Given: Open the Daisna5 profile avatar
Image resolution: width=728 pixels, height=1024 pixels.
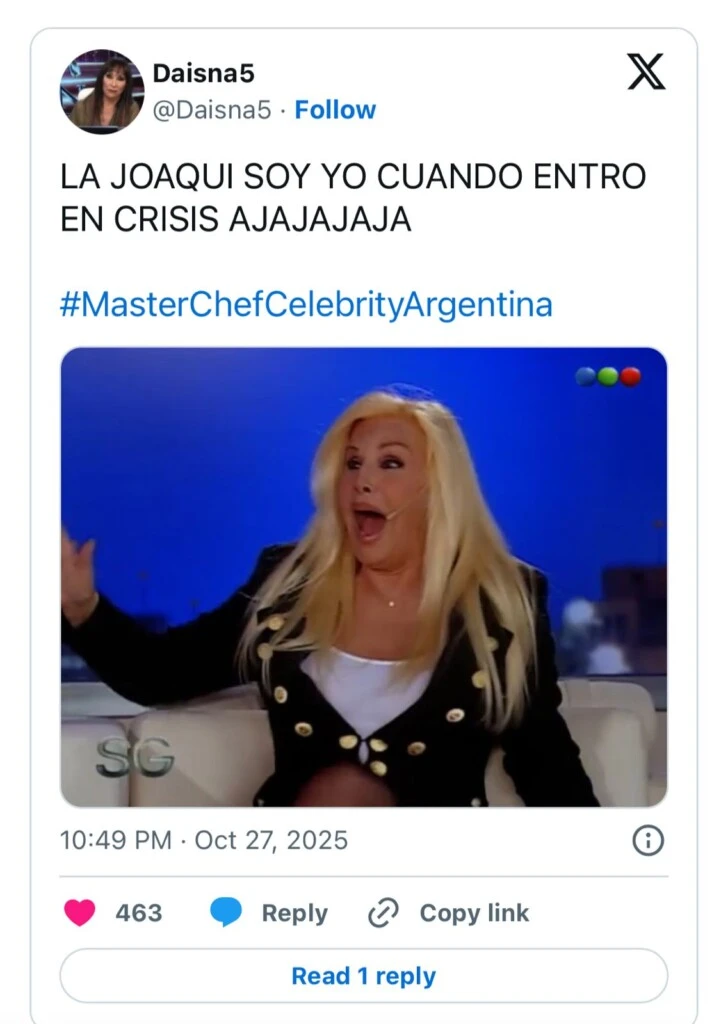Looking at the screenshot, I should 102,91.
